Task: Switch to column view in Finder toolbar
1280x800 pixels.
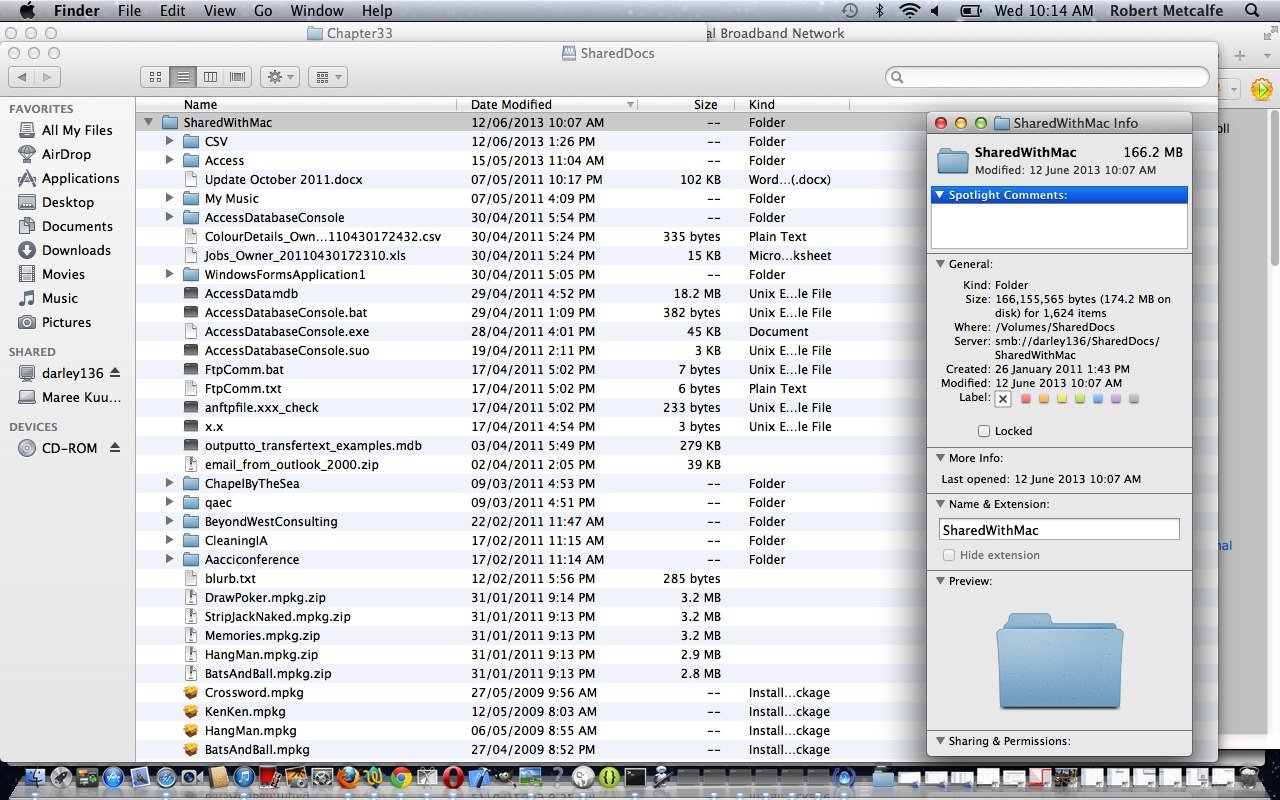Action: click(210, 77)
